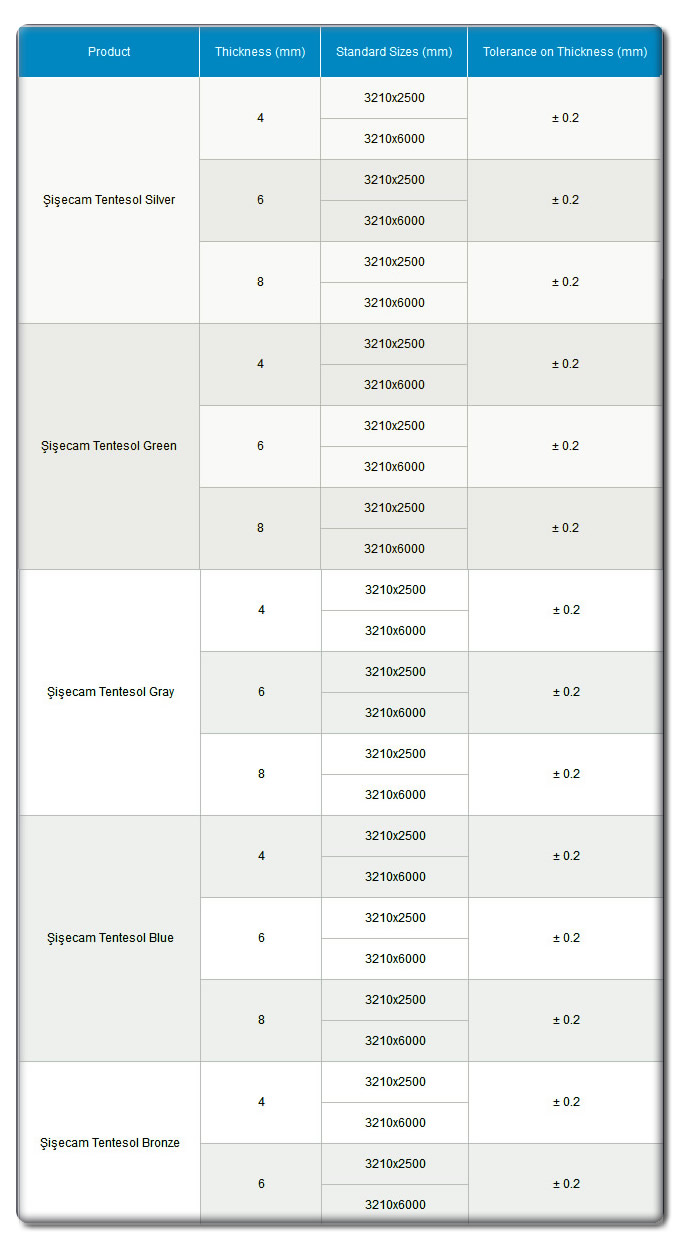Click the Product column header
Image resolution: width=680 pixels, height=1250 pixels.
(109, 52)
